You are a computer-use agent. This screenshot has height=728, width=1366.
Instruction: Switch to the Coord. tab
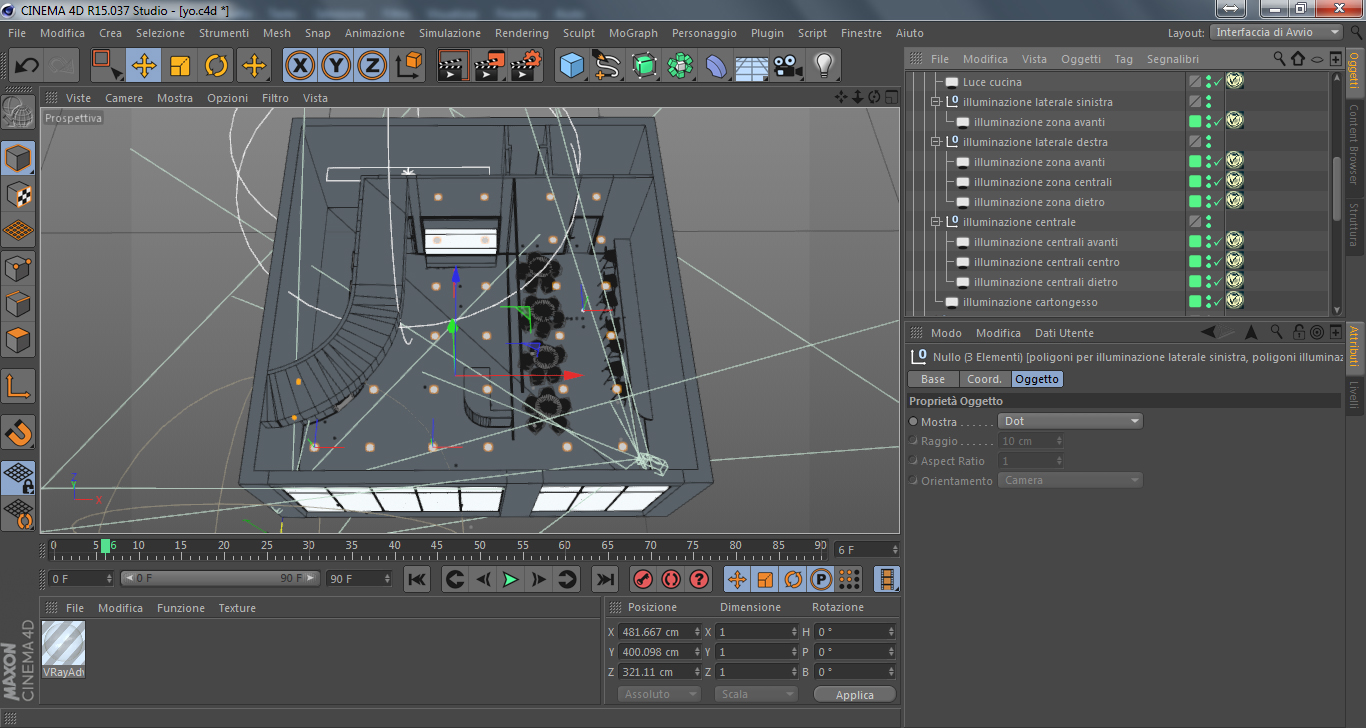coord(984,379)
